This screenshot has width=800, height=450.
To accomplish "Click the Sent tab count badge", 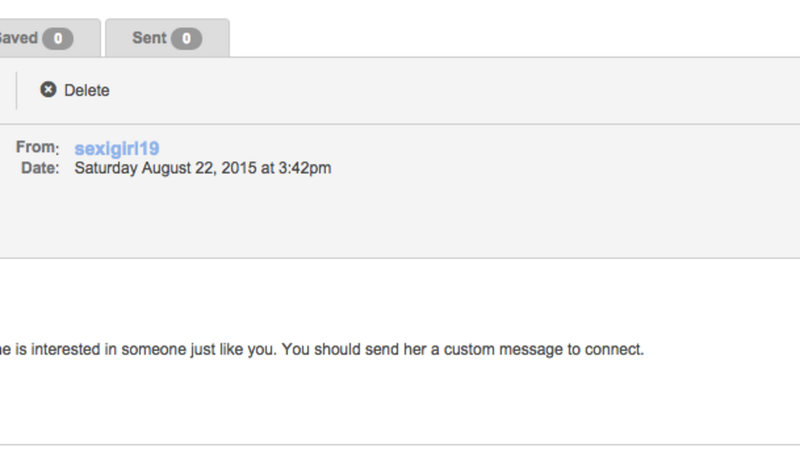I will pos(186,39).
